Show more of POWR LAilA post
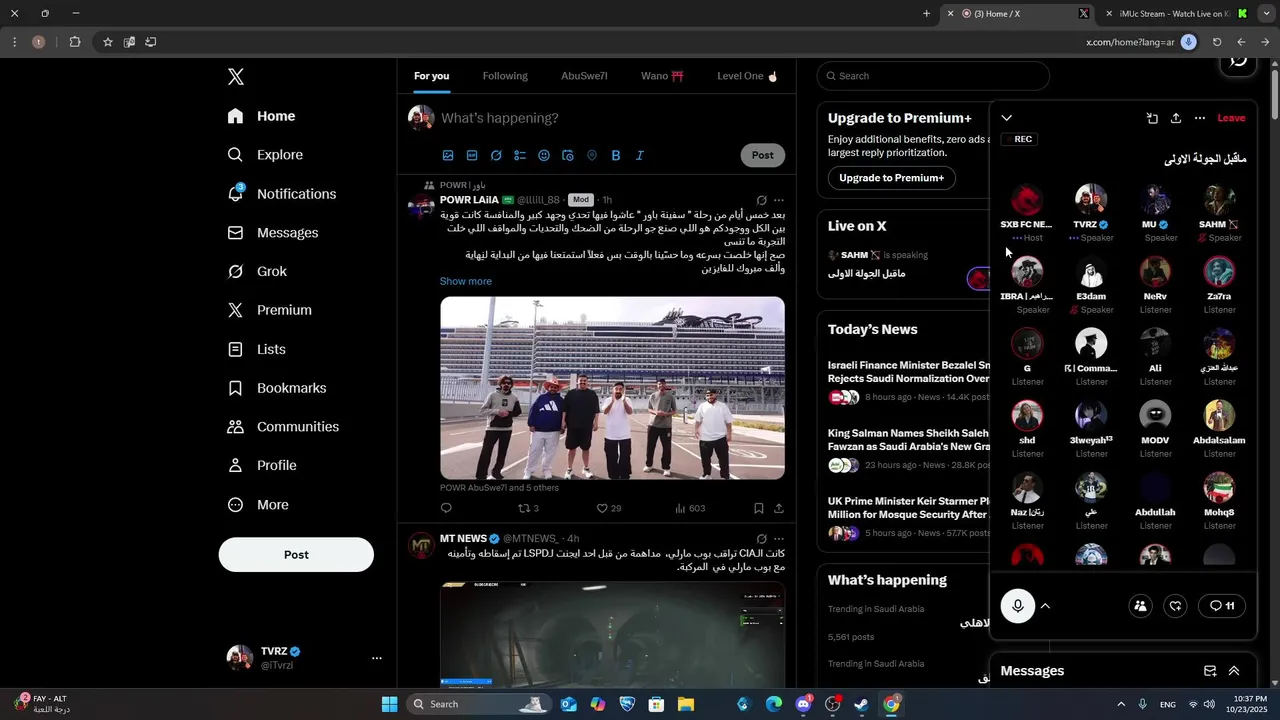The height and width of the screenshot is (720, 1280). click(x=466, y=281)
